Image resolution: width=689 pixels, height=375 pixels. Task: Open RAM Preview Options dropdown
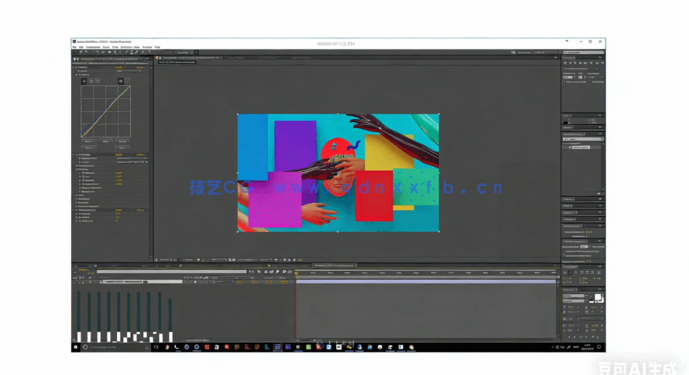tap(581, 69)
